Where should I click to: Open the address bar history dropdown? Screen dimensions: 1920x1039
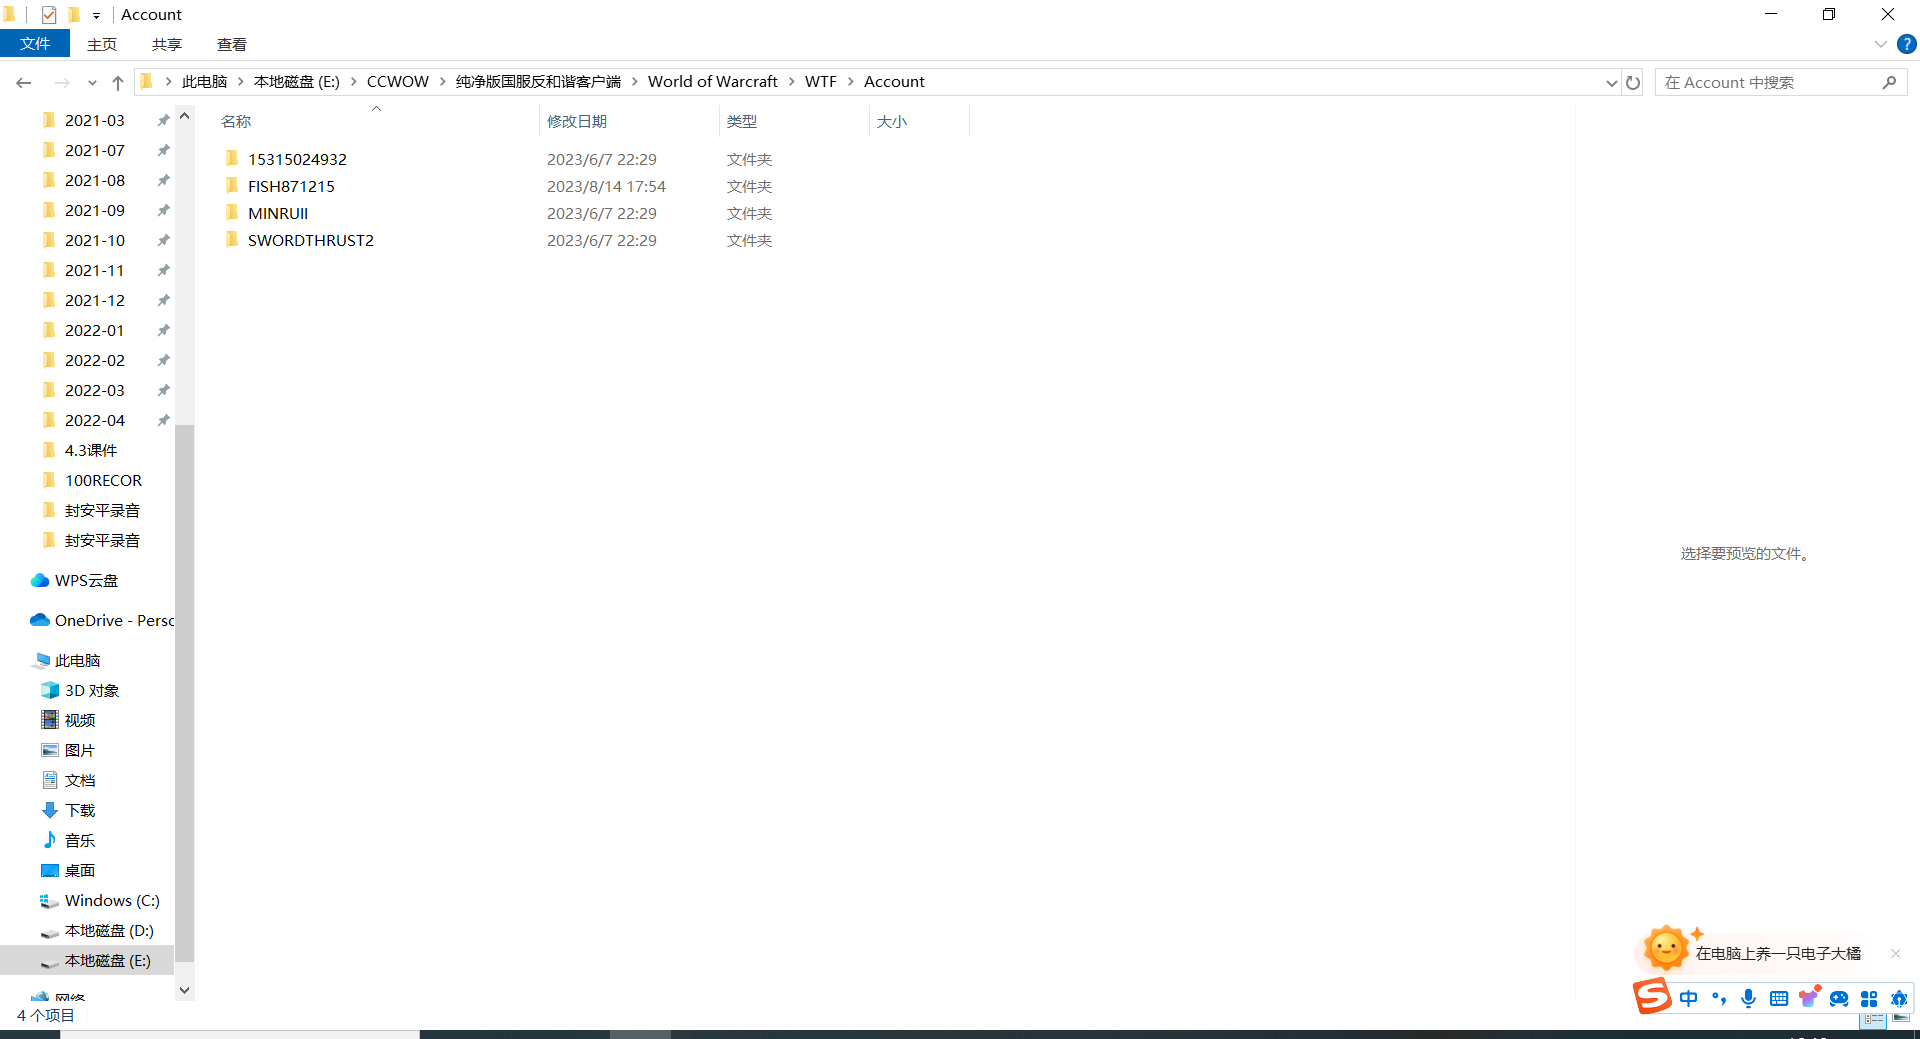coord(1611,83)
